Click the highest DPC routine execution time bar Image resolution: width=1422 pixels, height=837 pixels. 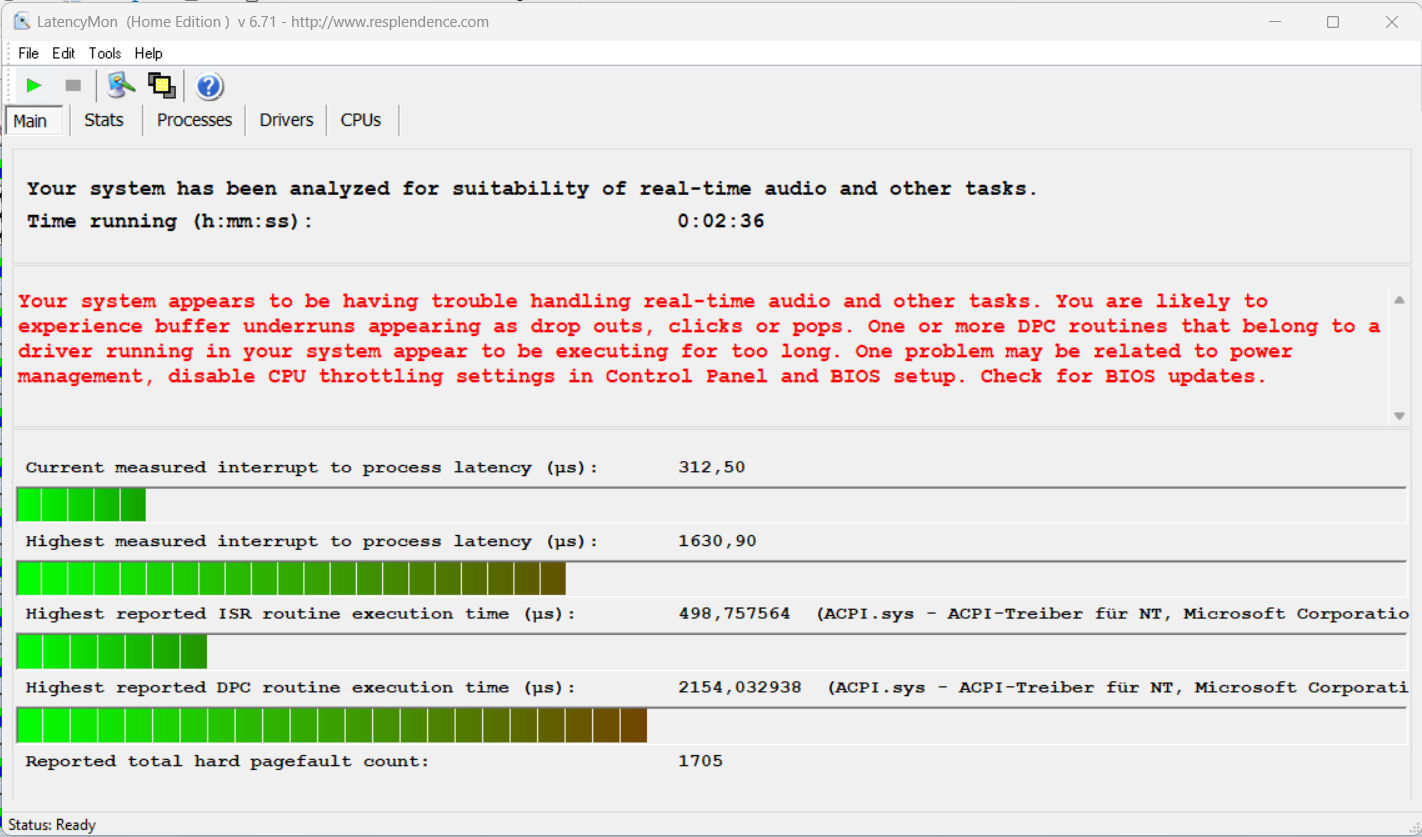pos(332,725)
